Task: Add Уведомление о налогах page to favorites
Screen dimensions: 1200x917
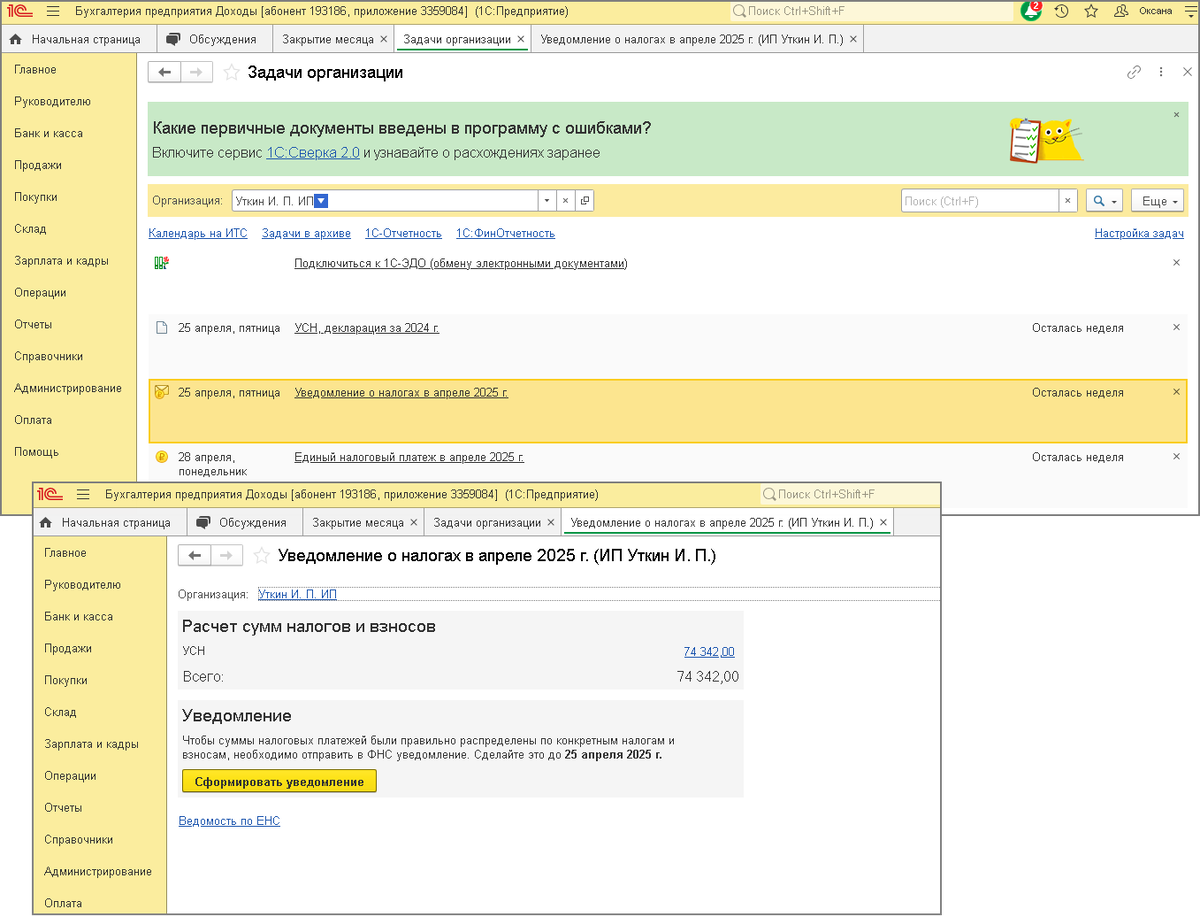Action: [x=261, y=555]
